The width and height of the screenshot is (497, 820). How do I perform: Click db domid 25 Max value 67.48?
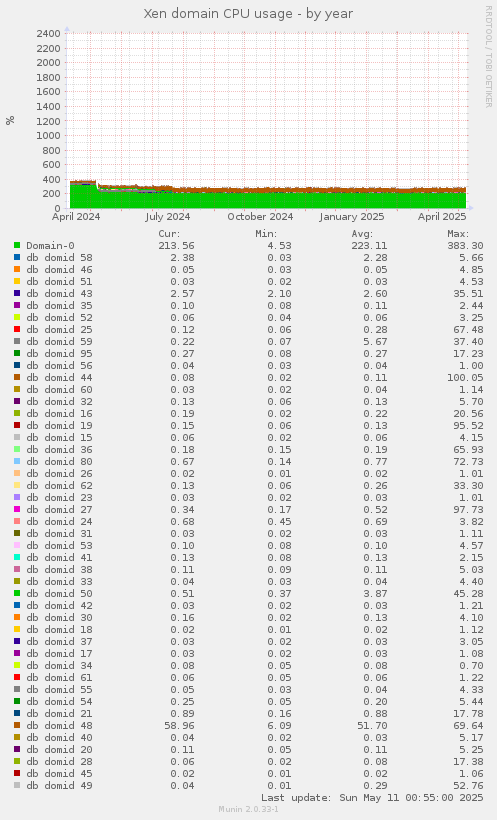point(468,329)
